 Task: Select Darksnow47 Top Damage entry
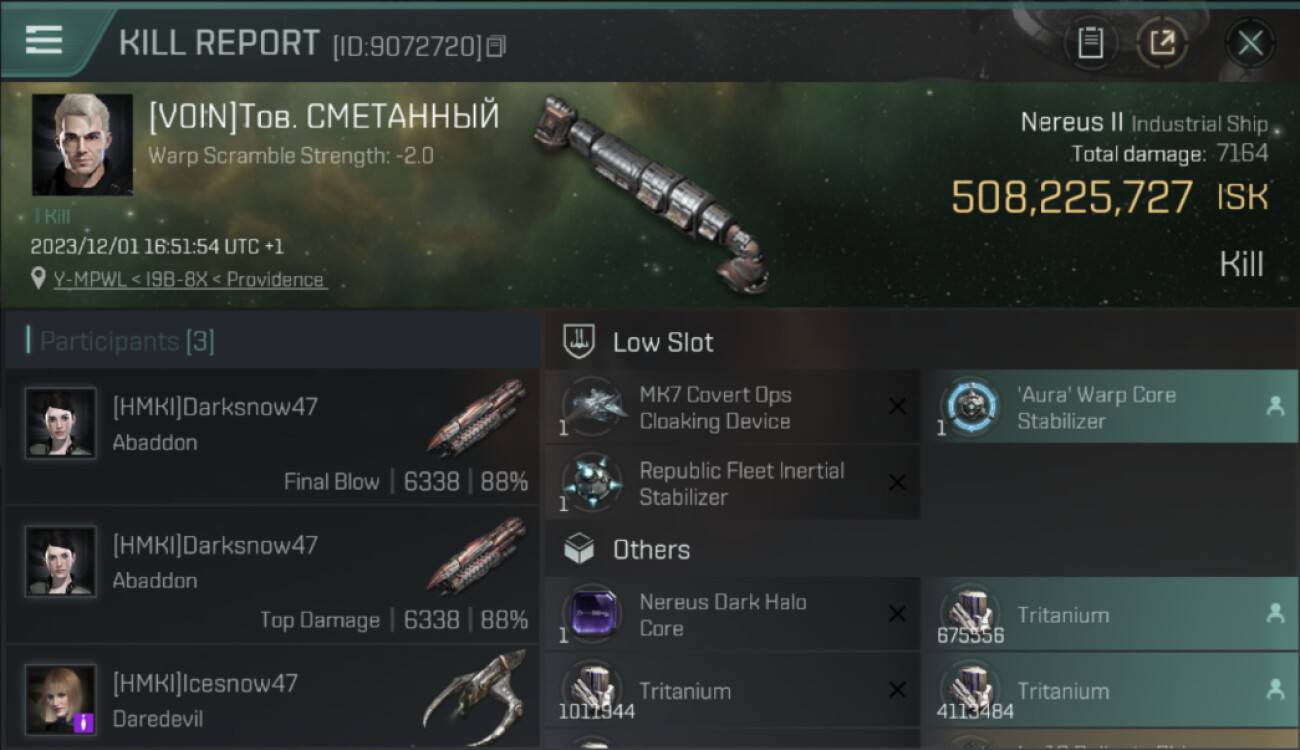coord(272,574)
